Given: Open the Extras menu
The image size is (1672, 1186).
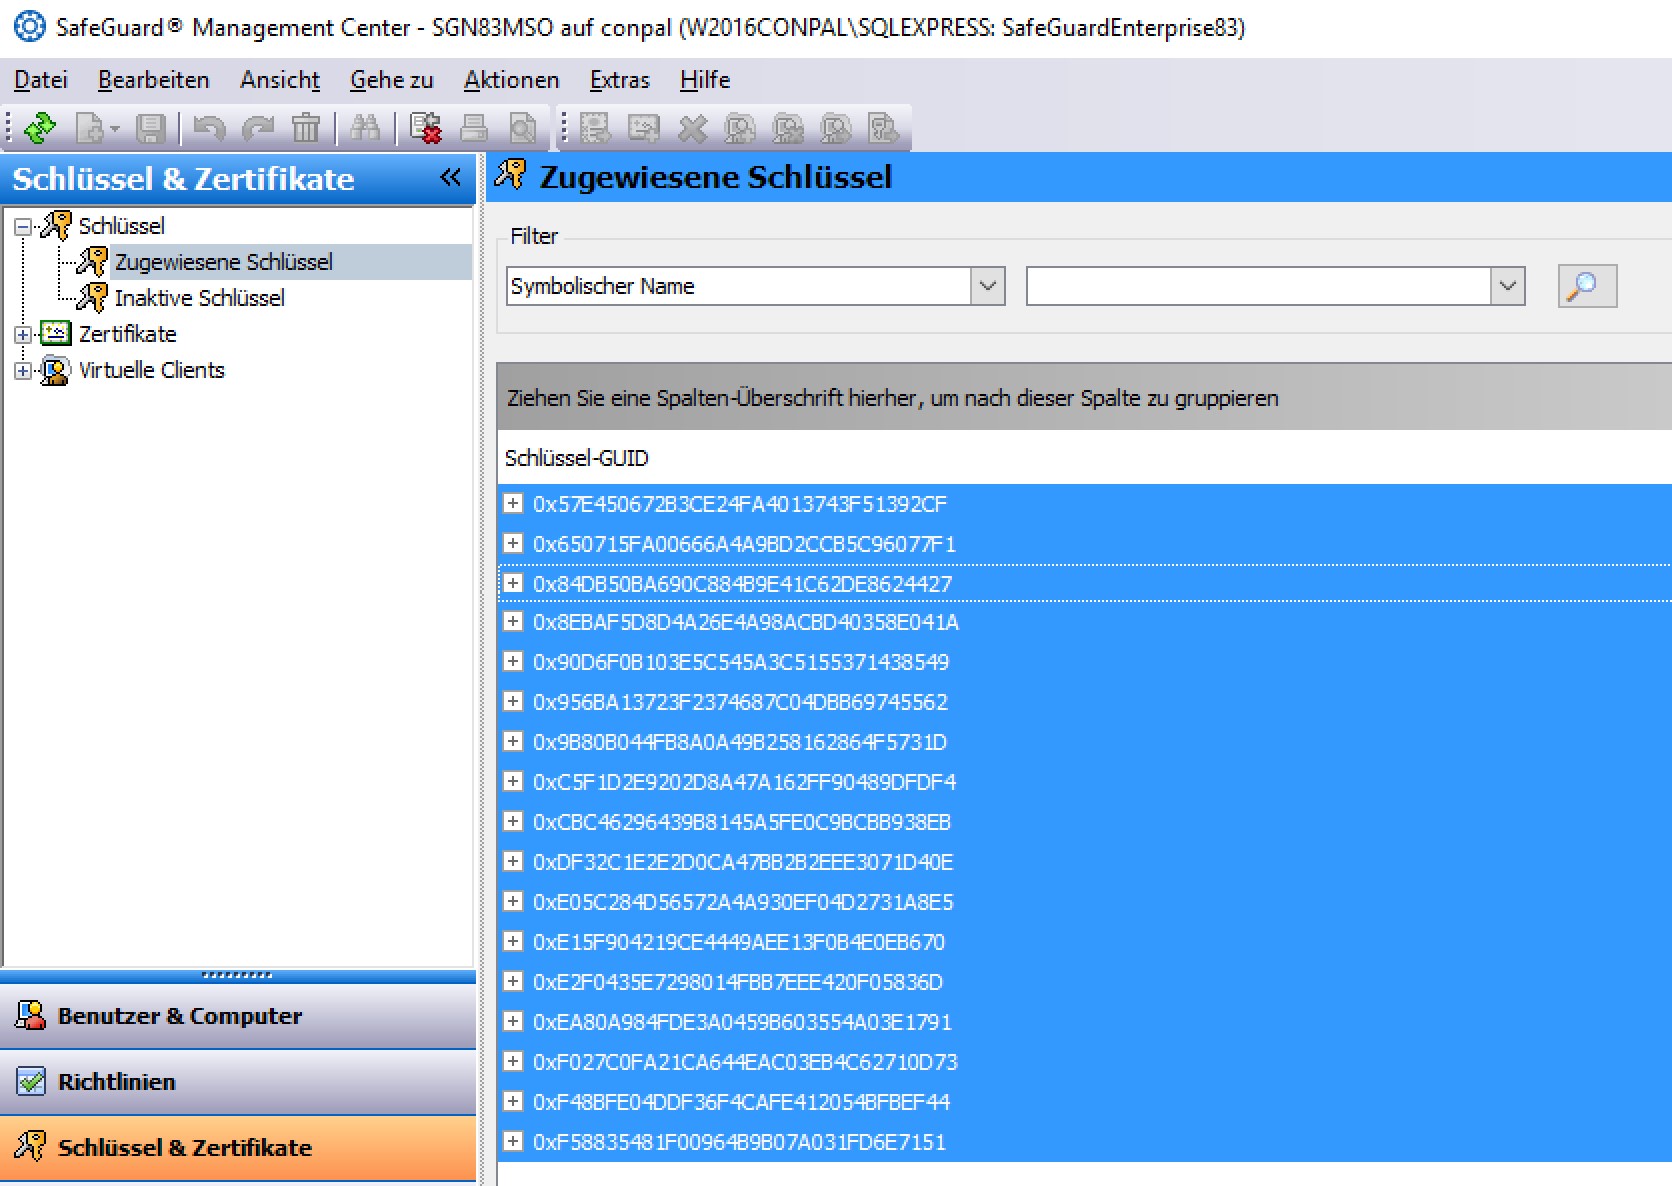Looking at the screenshot, I should click(x=620, y=80).
